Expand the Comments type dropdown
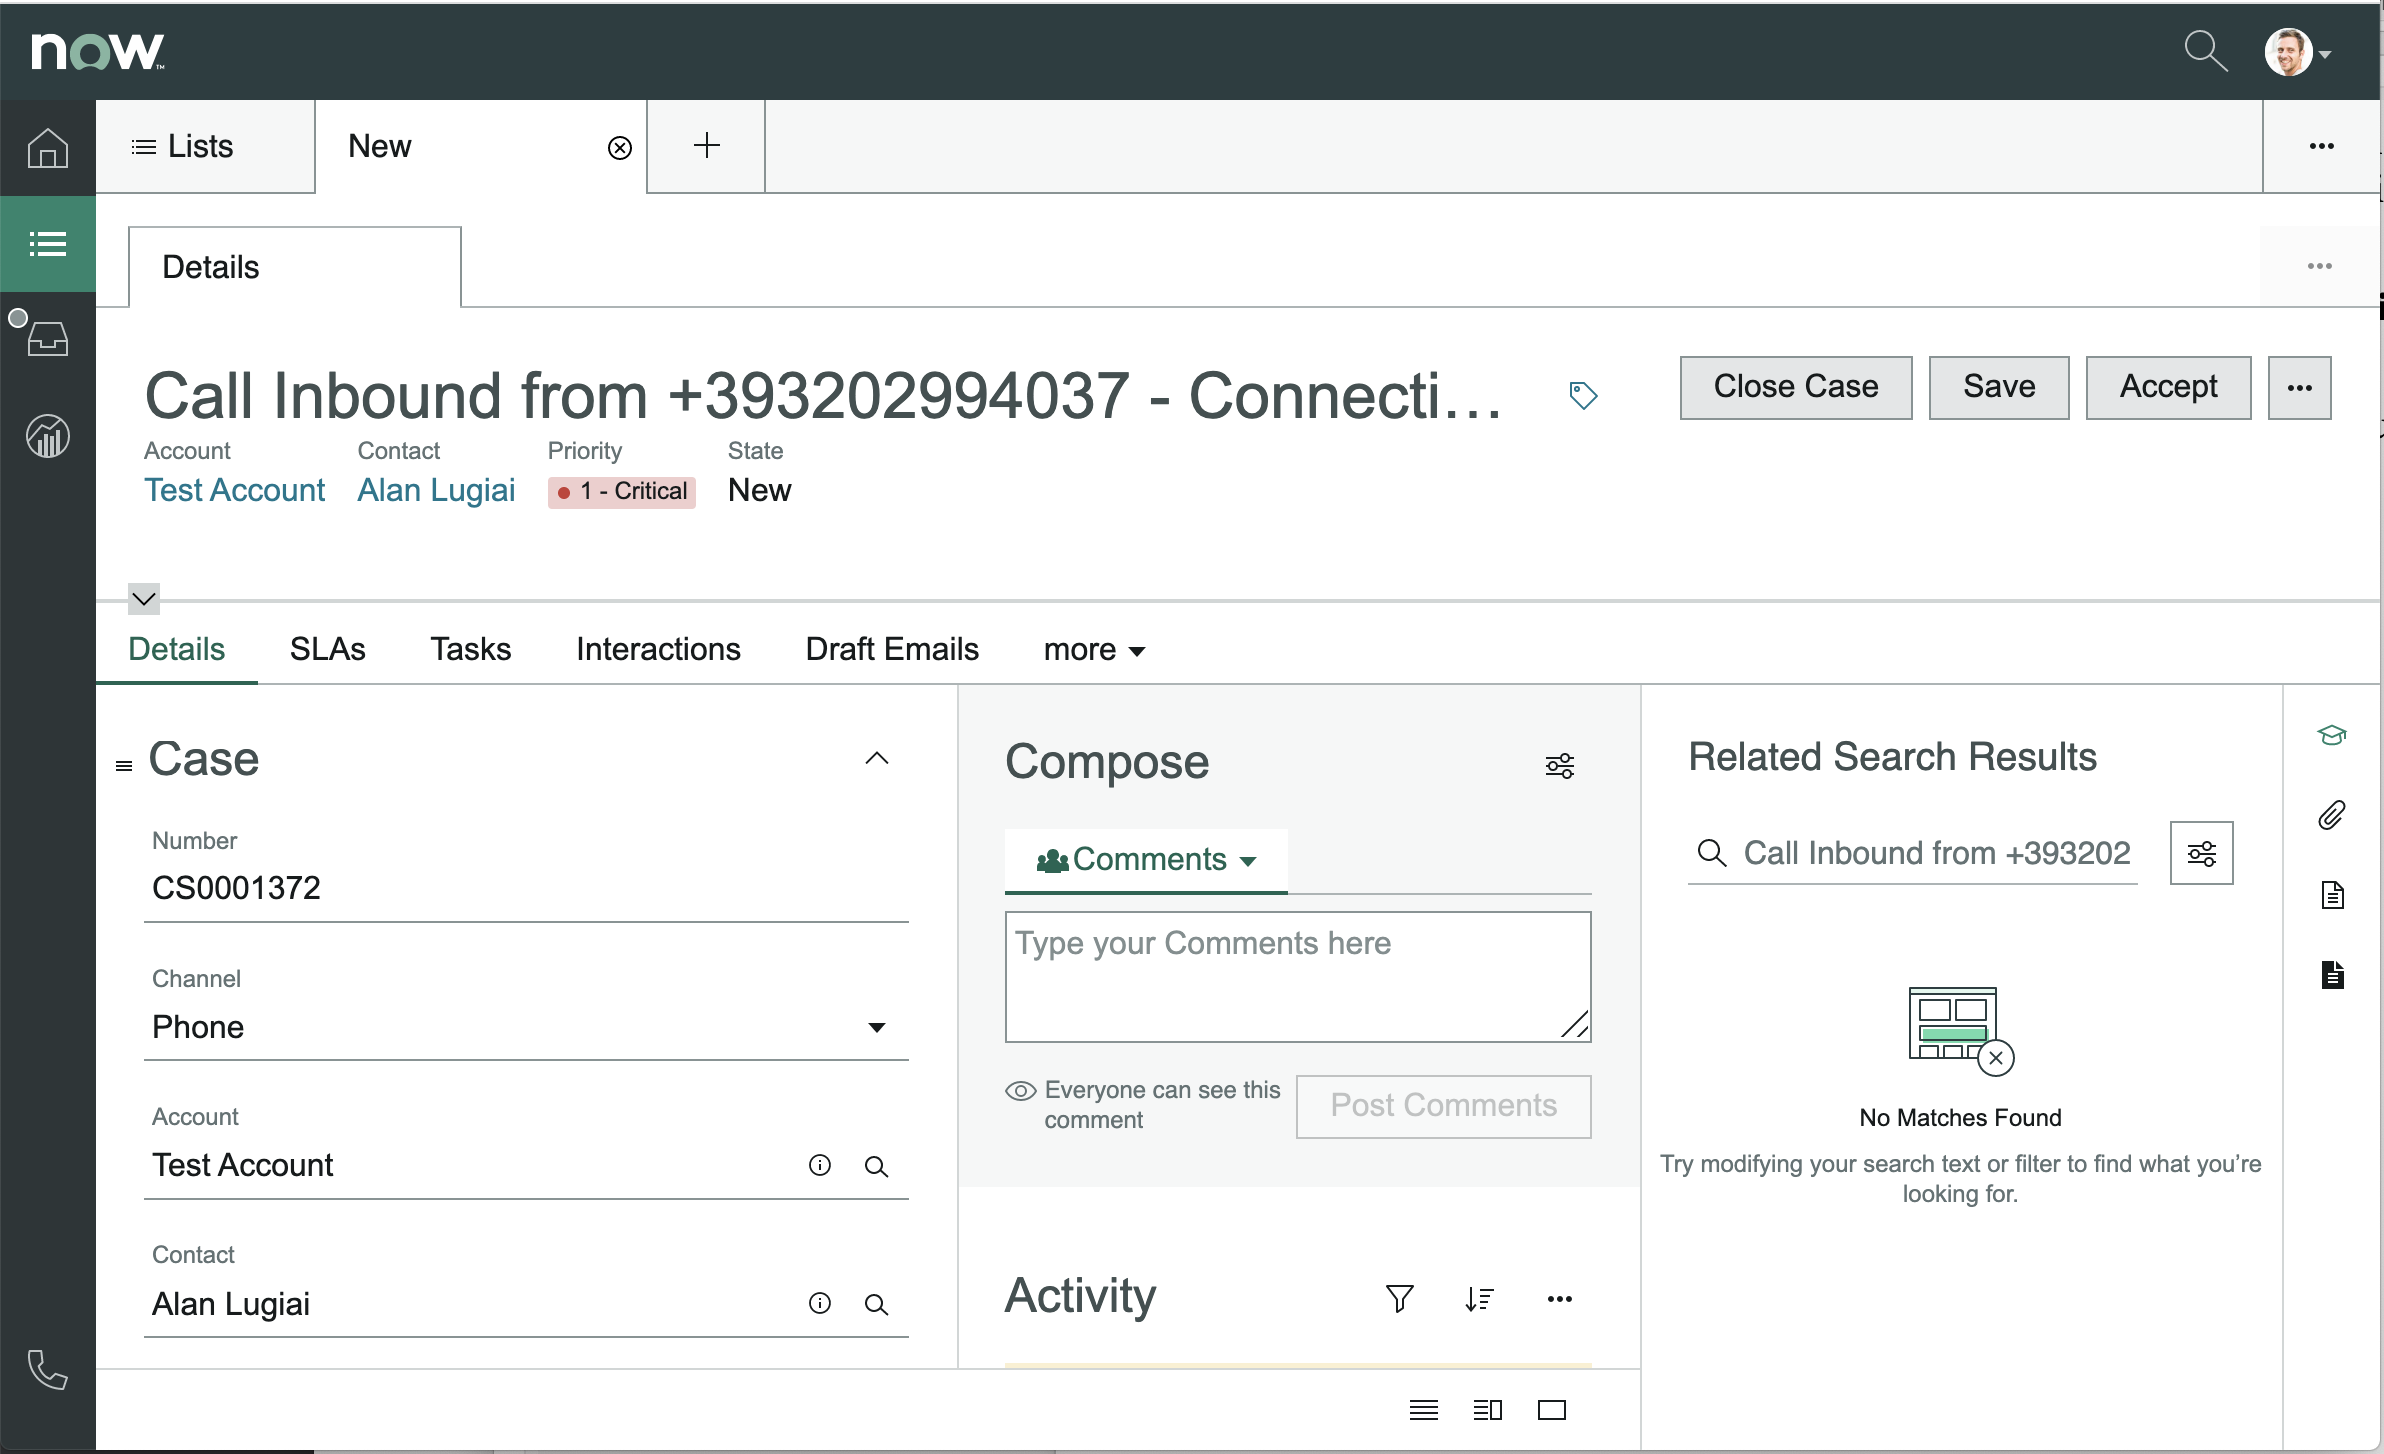This screenshot has height=1454, width=2384. 1146,860
